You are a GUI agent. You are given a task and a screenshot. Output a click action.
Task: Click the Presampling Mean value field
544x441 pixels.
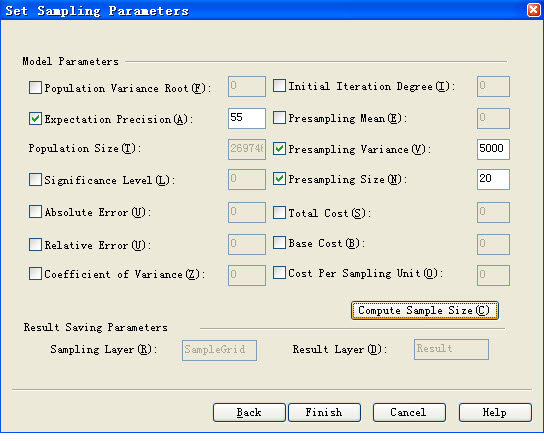493,118
